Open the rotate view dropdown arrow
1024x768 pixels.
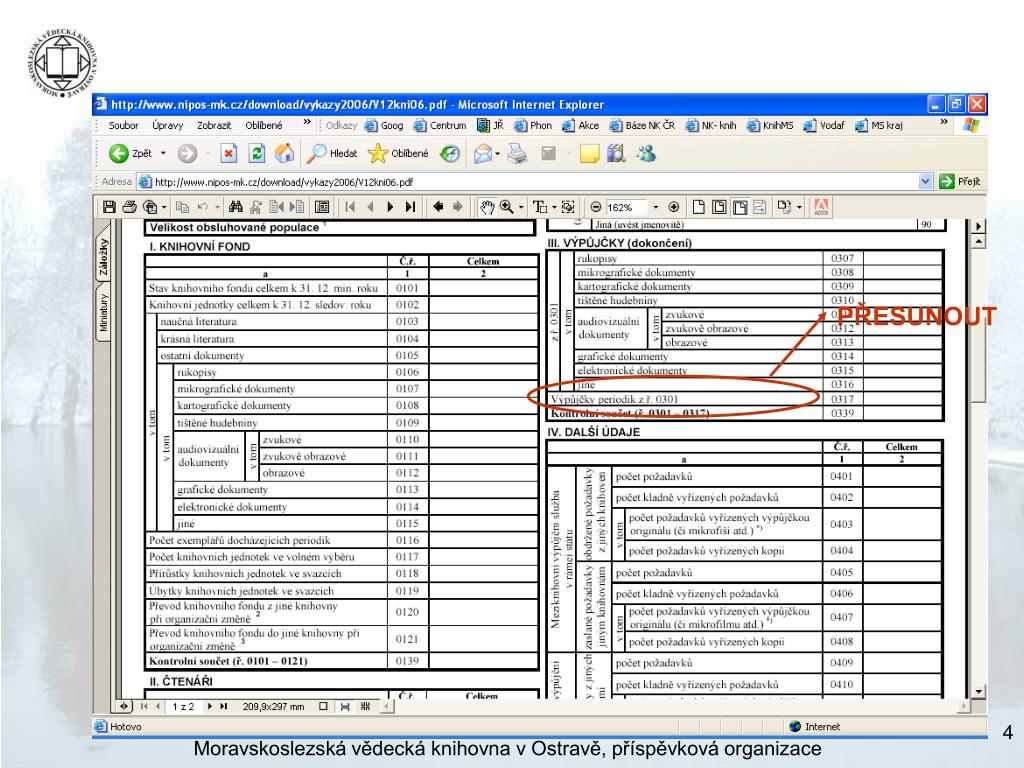799,208
